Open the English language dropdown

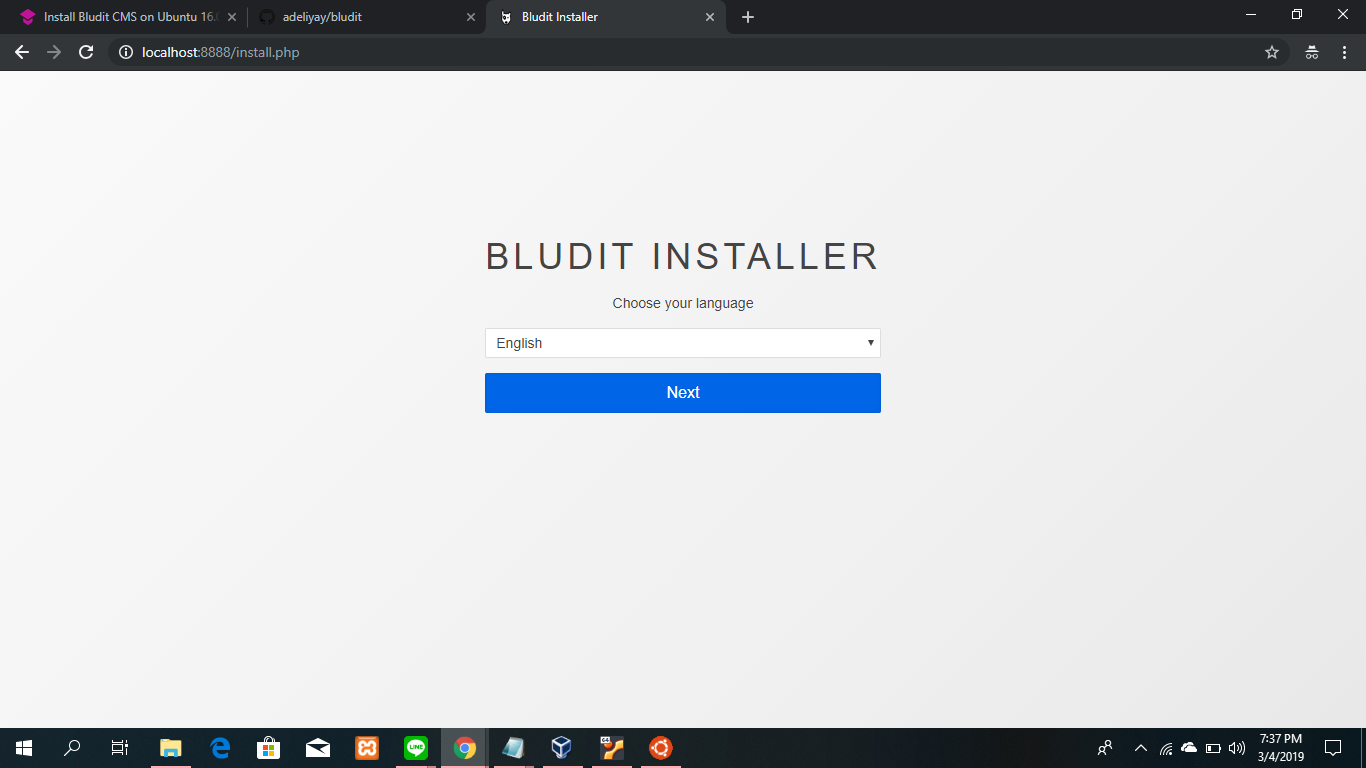682,343
